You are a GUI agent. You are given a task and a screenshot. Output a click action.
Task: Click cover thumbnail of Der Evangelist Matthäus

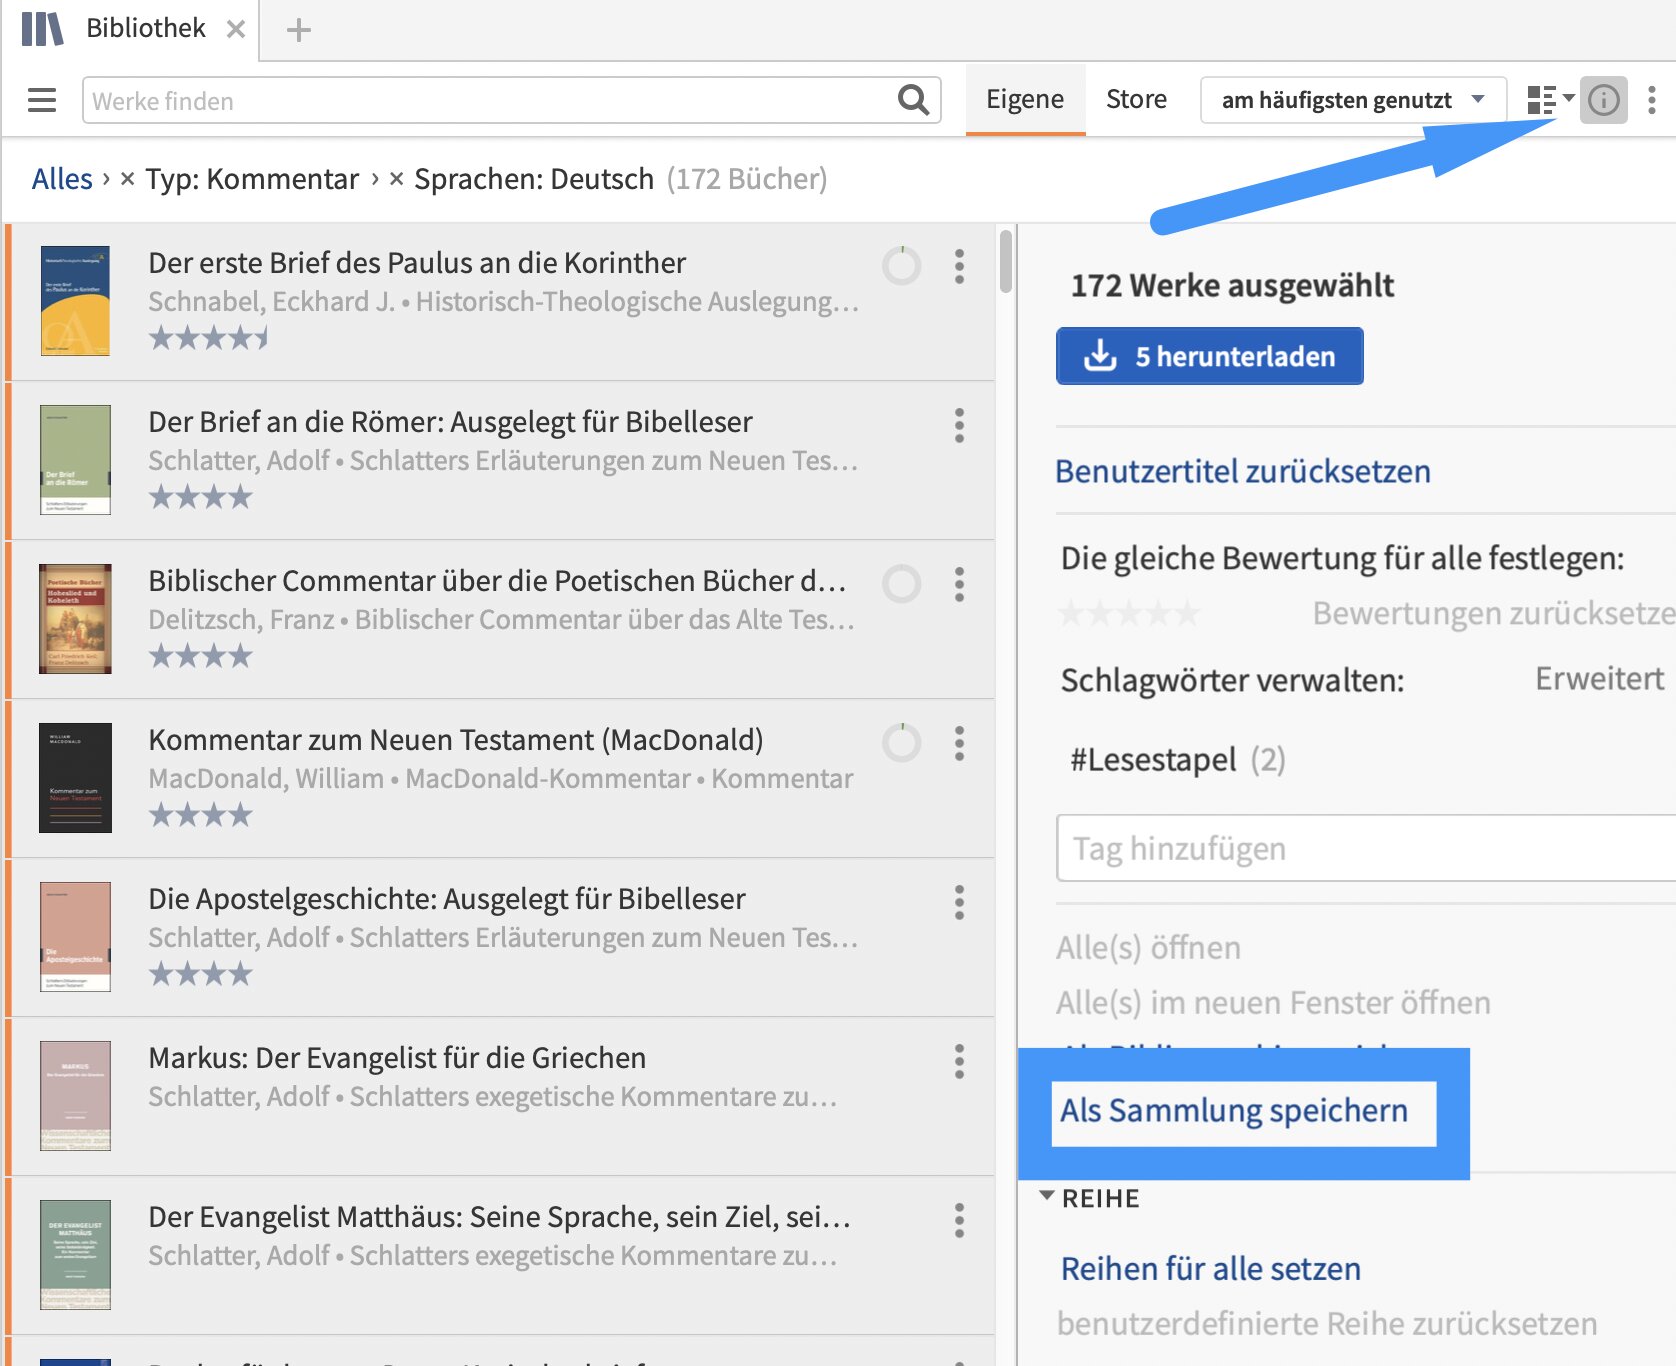coord(75,1255)
